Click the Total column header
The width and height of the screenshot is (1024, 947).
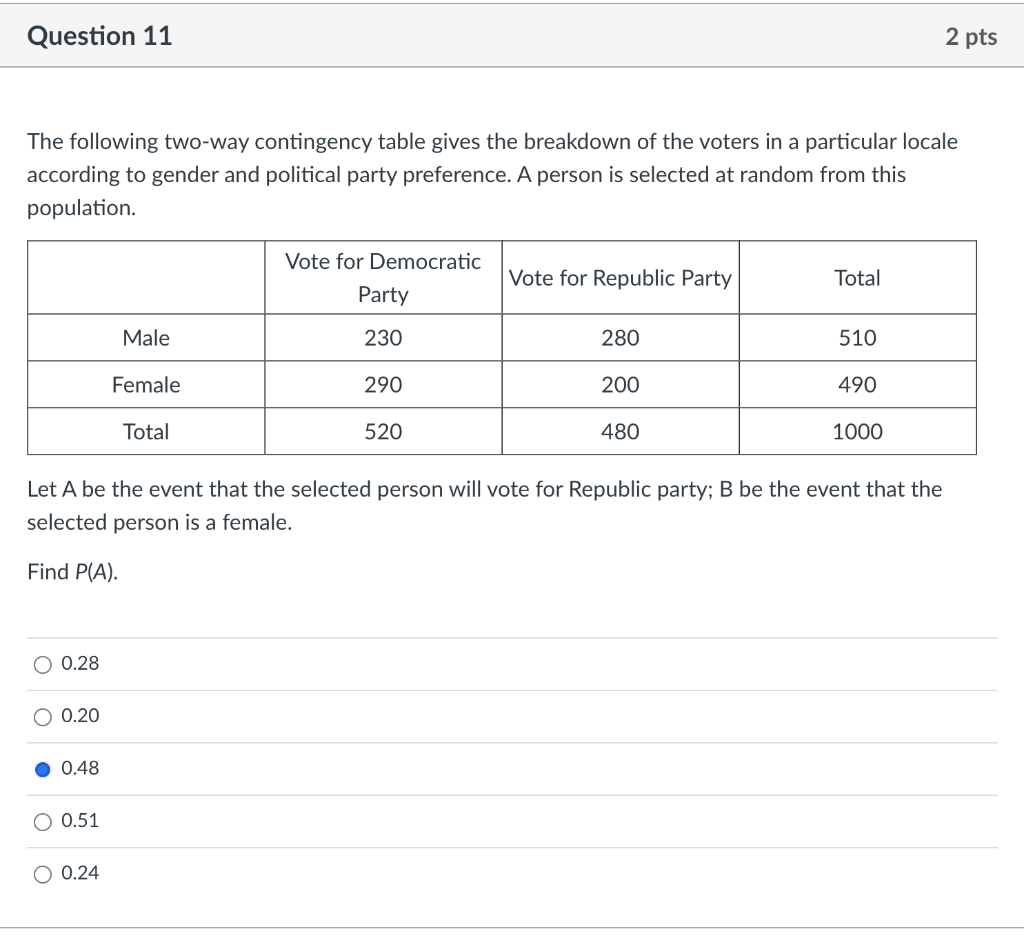[857, 278]
